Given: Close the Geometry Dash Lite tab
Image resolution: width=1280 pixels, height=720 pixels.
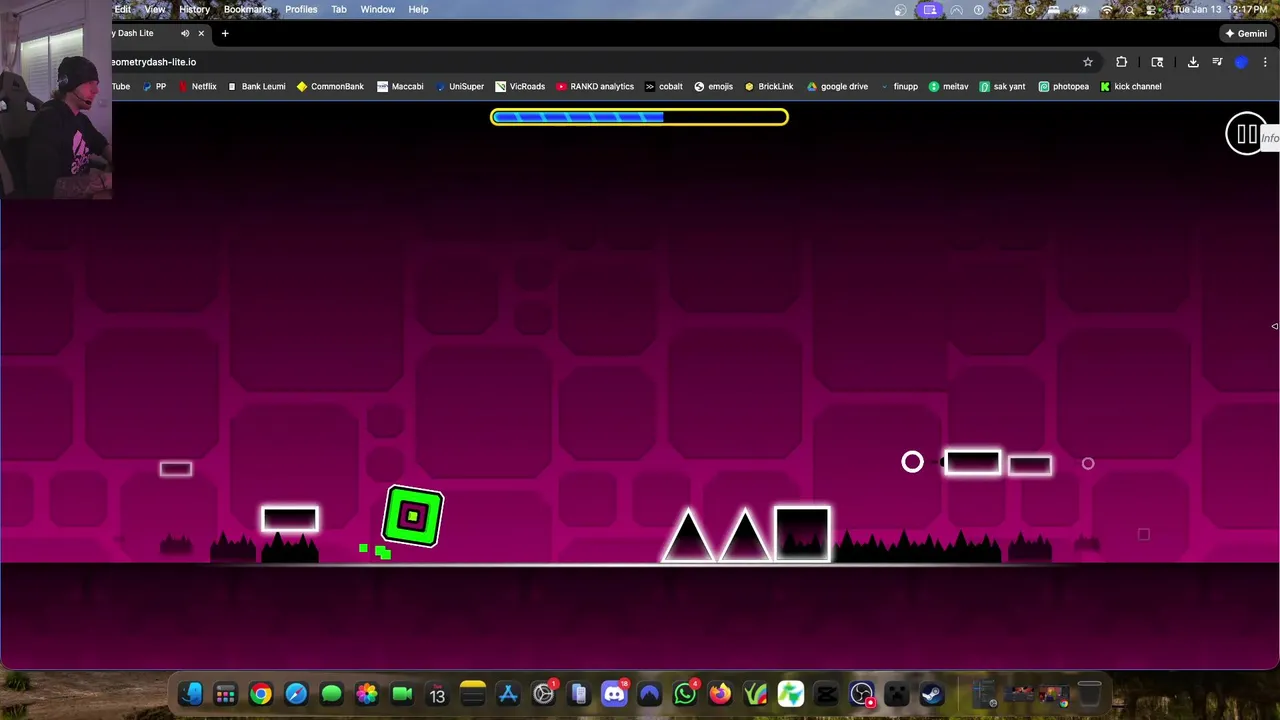Looking at the screenshot, I should pyautogui.click(x=201, y=33).
